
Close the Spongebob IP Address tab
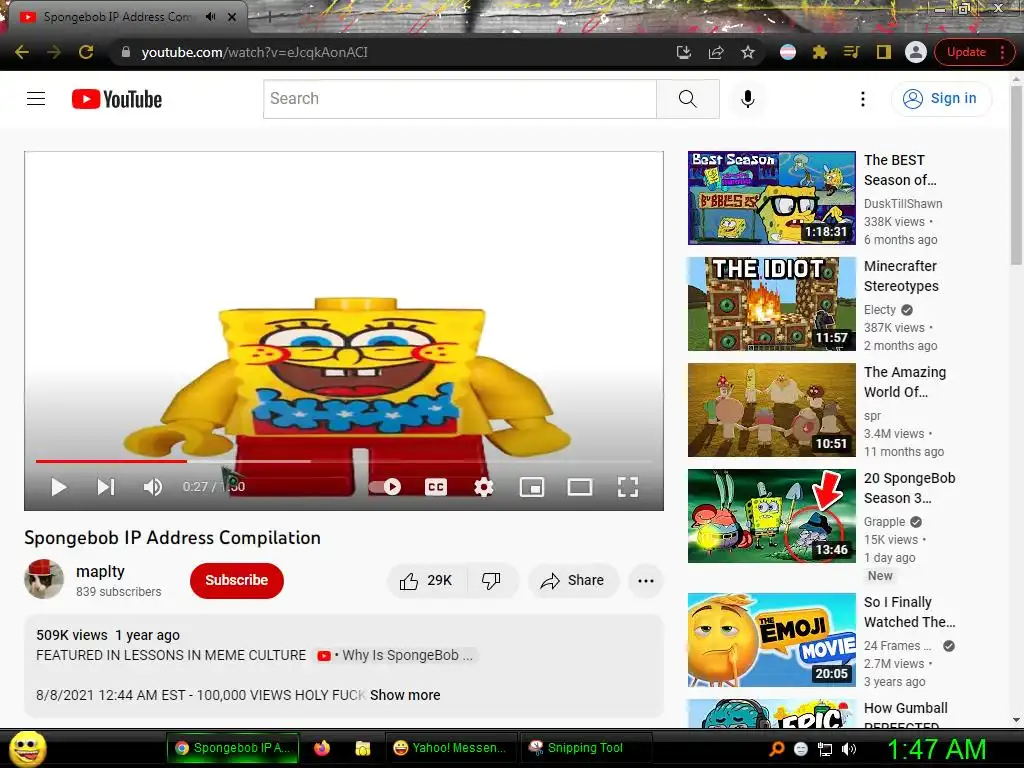pyautogui.click(x=232, y=17)
